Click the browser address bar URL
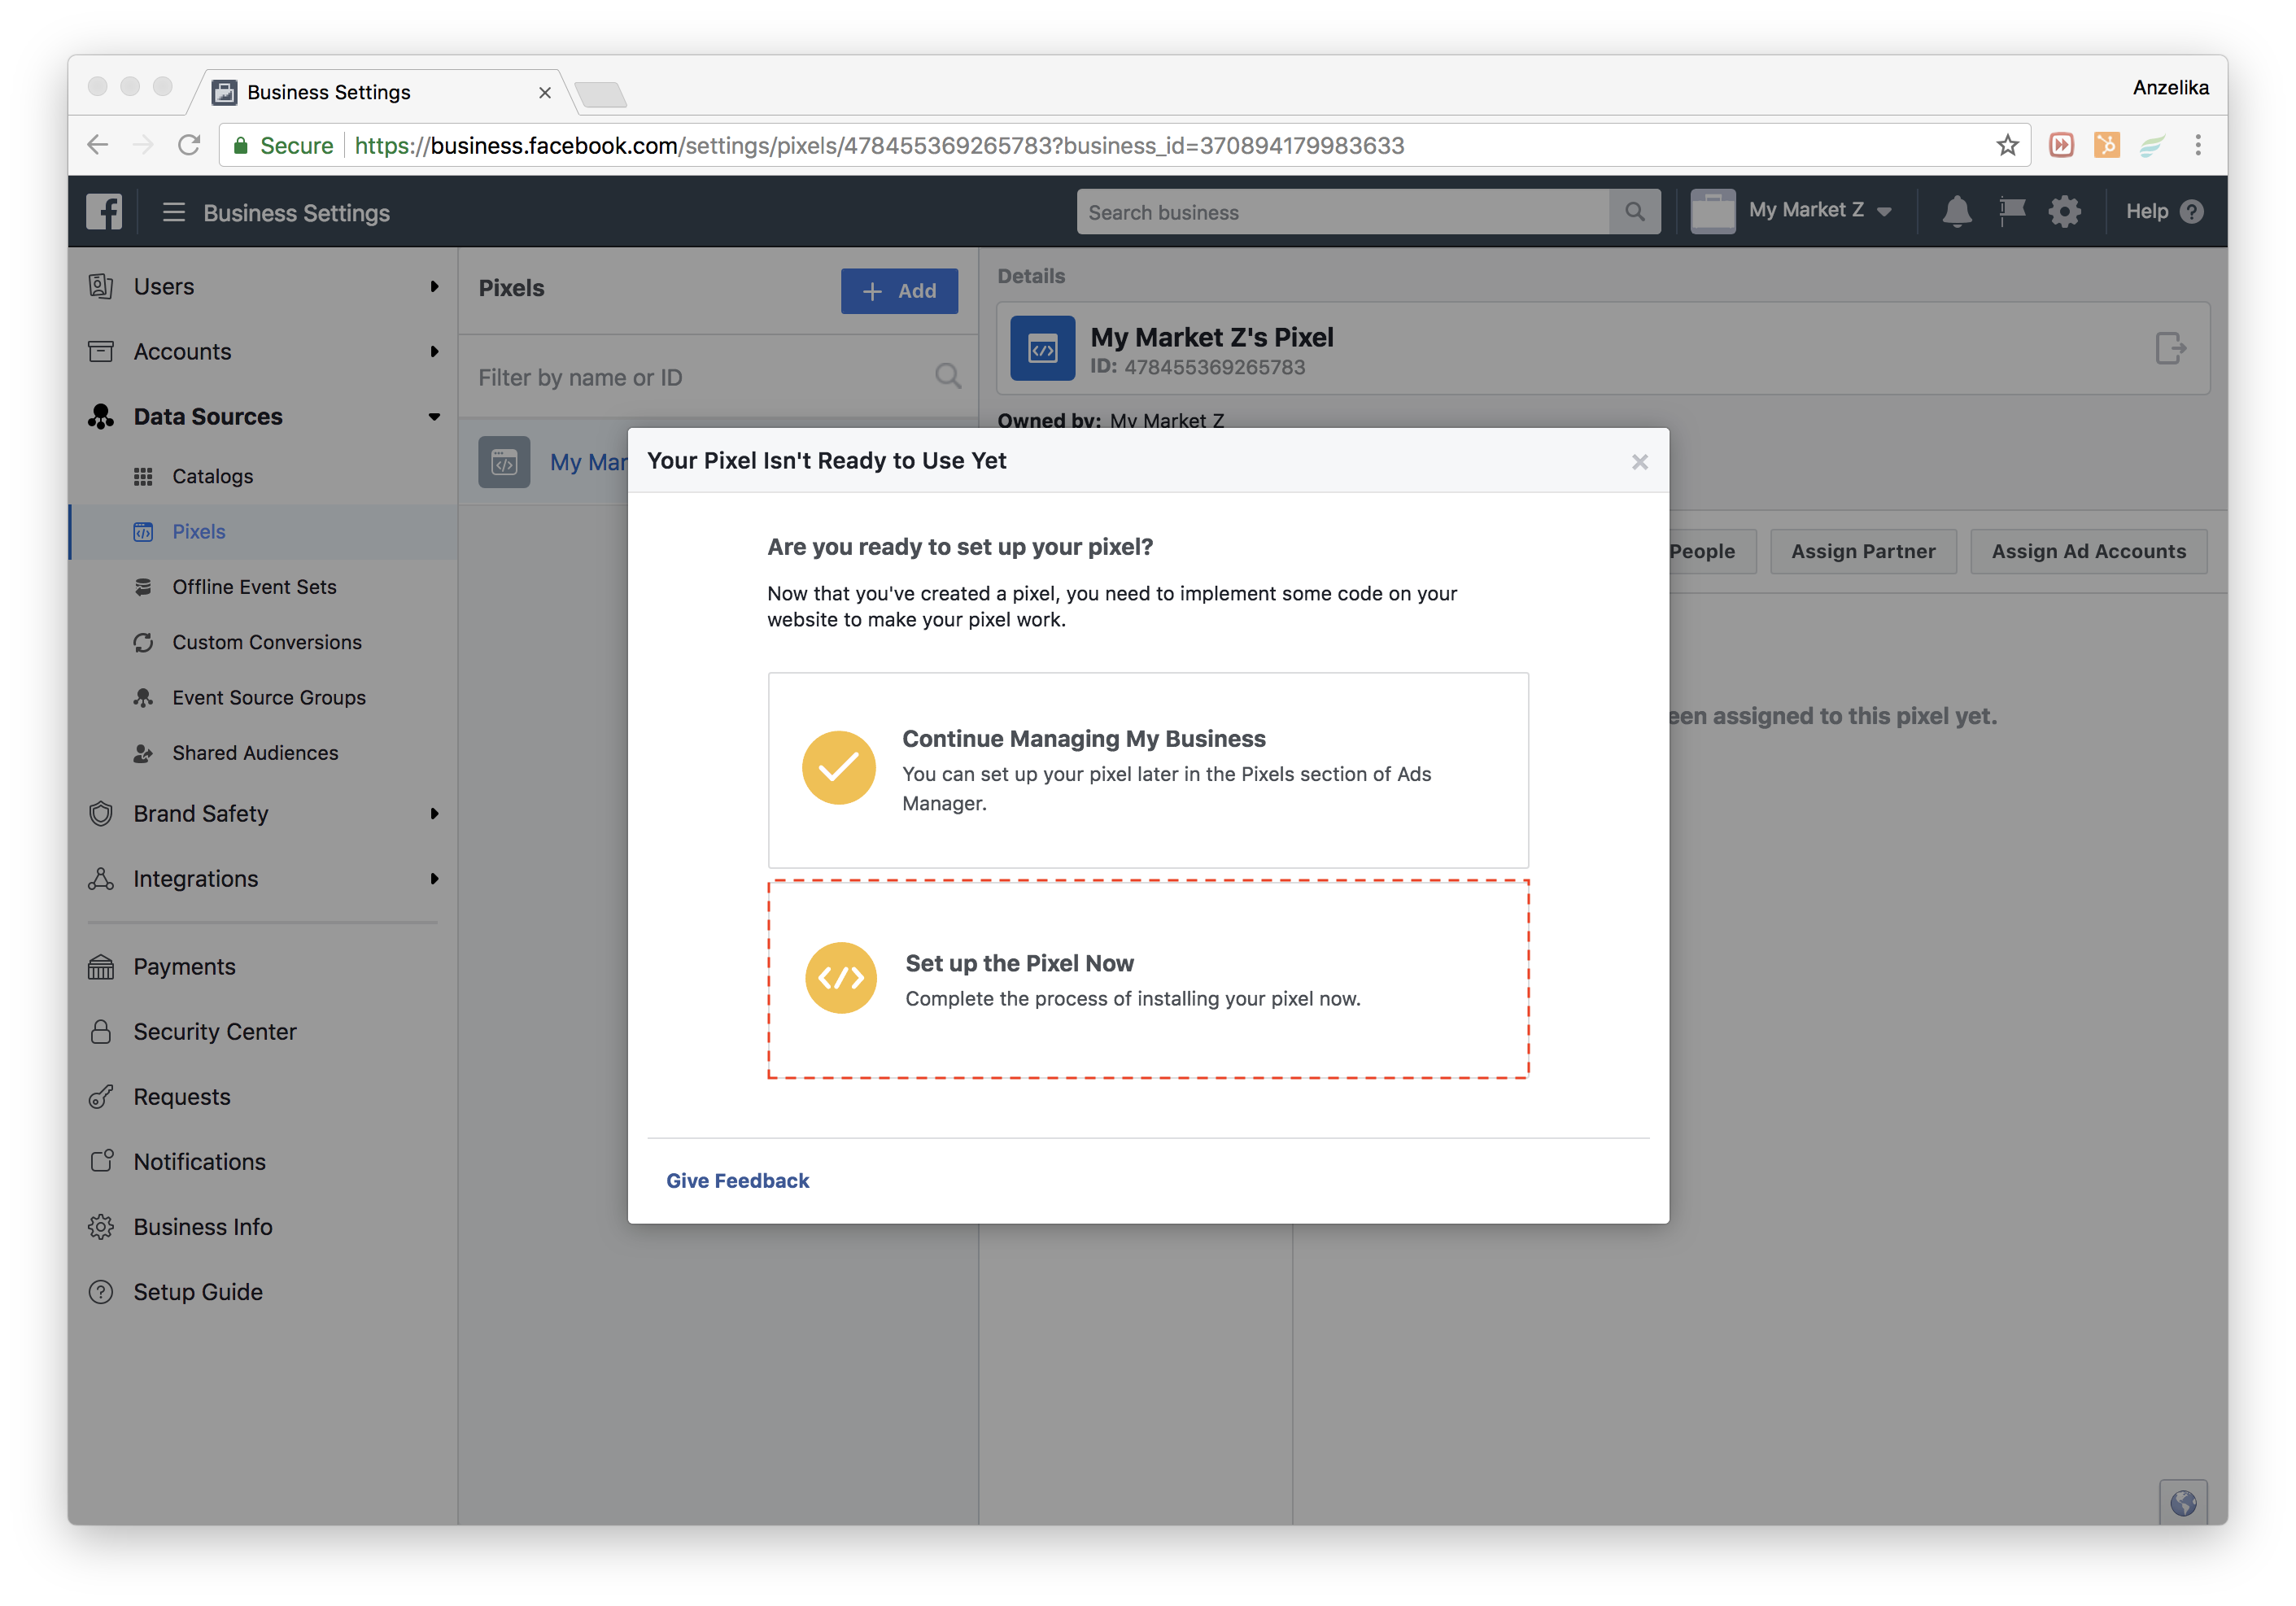This screenshot has width=2296, height=1606. pyautogui.click(x=879, y=146)
